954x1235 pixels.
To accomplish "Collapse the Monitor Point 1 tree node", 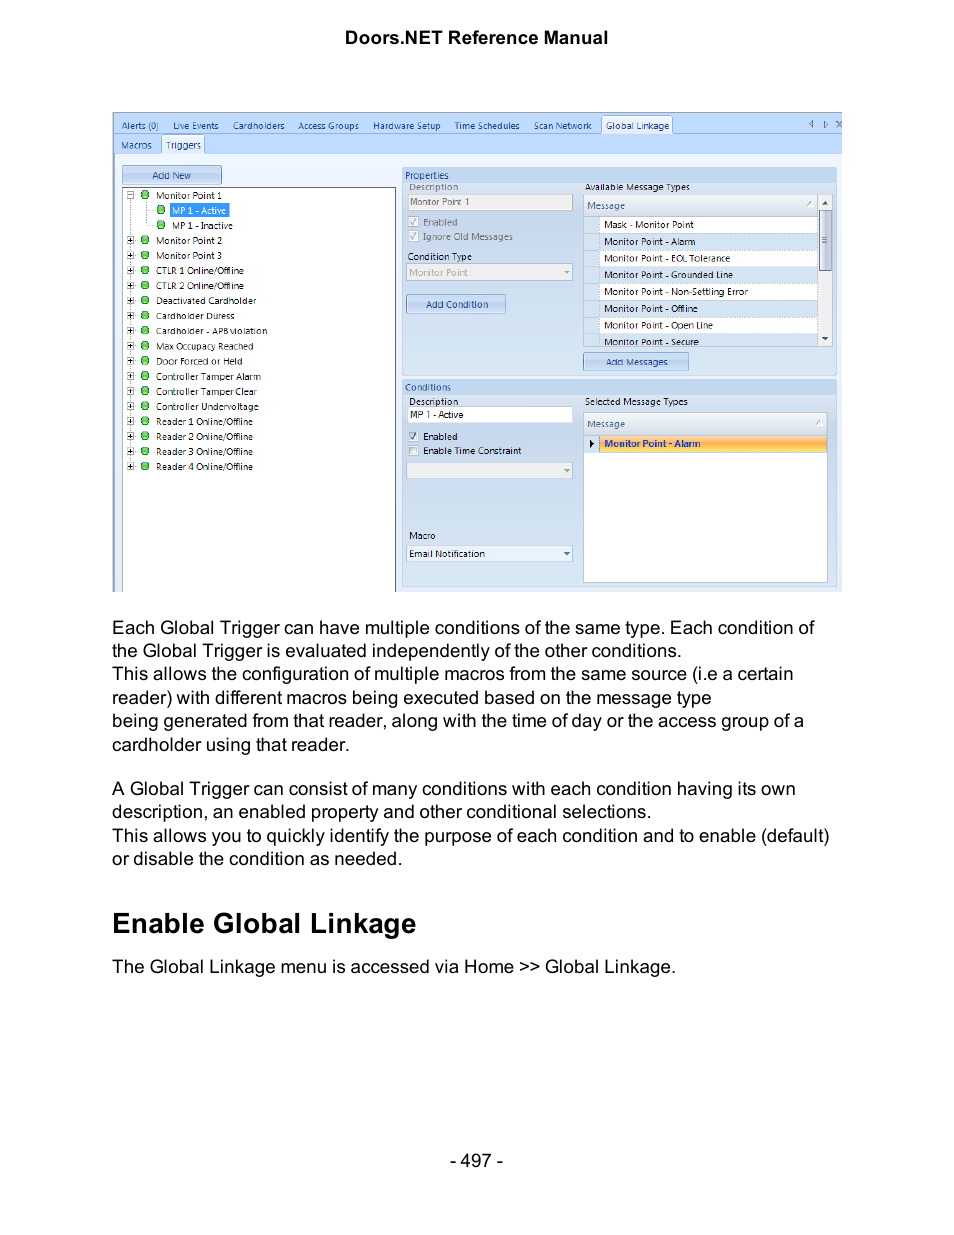I will [130, 196].
